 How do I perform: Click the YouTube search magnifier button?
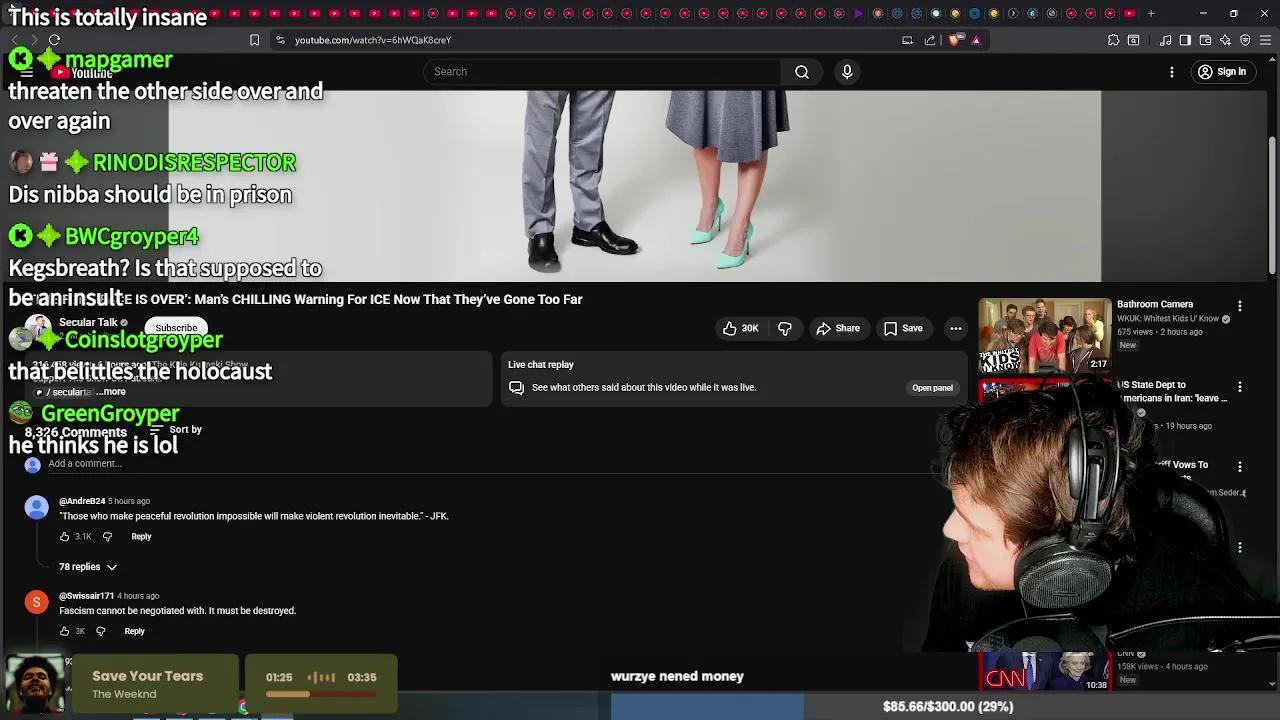802,71
